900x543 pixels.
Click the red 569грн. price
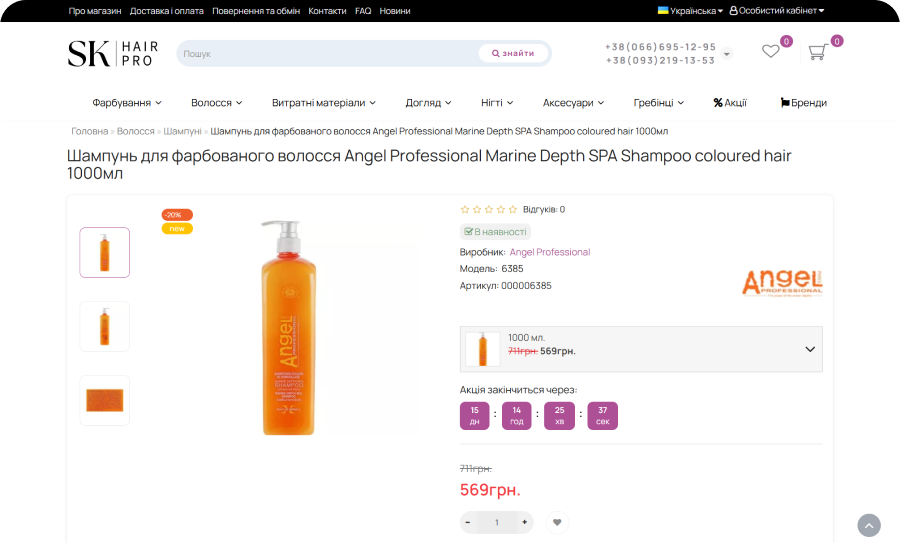click(490, 490)
